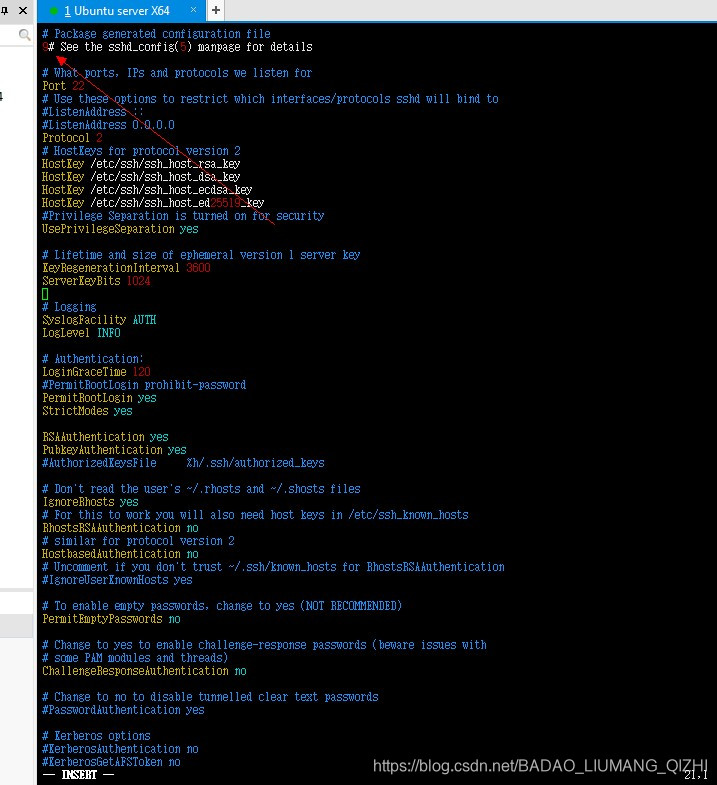Pin the side panel with pin icon

(x=5, y=10)
